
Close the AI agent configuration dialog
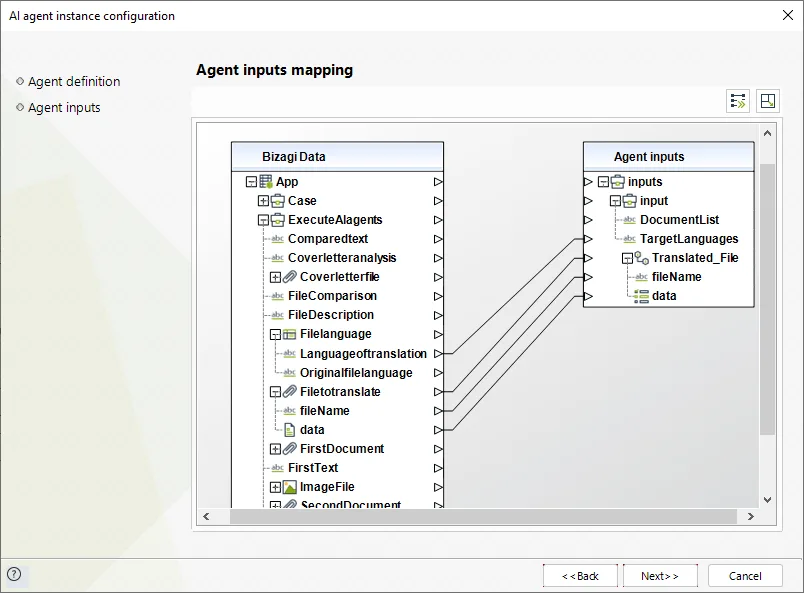point(788,15)
